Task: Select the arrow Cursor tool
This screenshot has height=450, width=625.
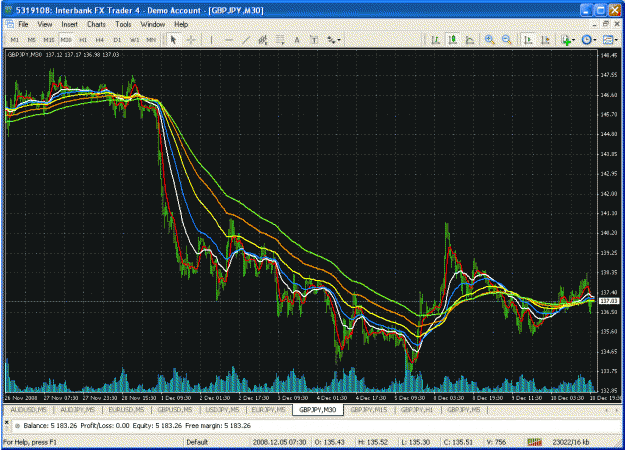Action: [173, 39]
